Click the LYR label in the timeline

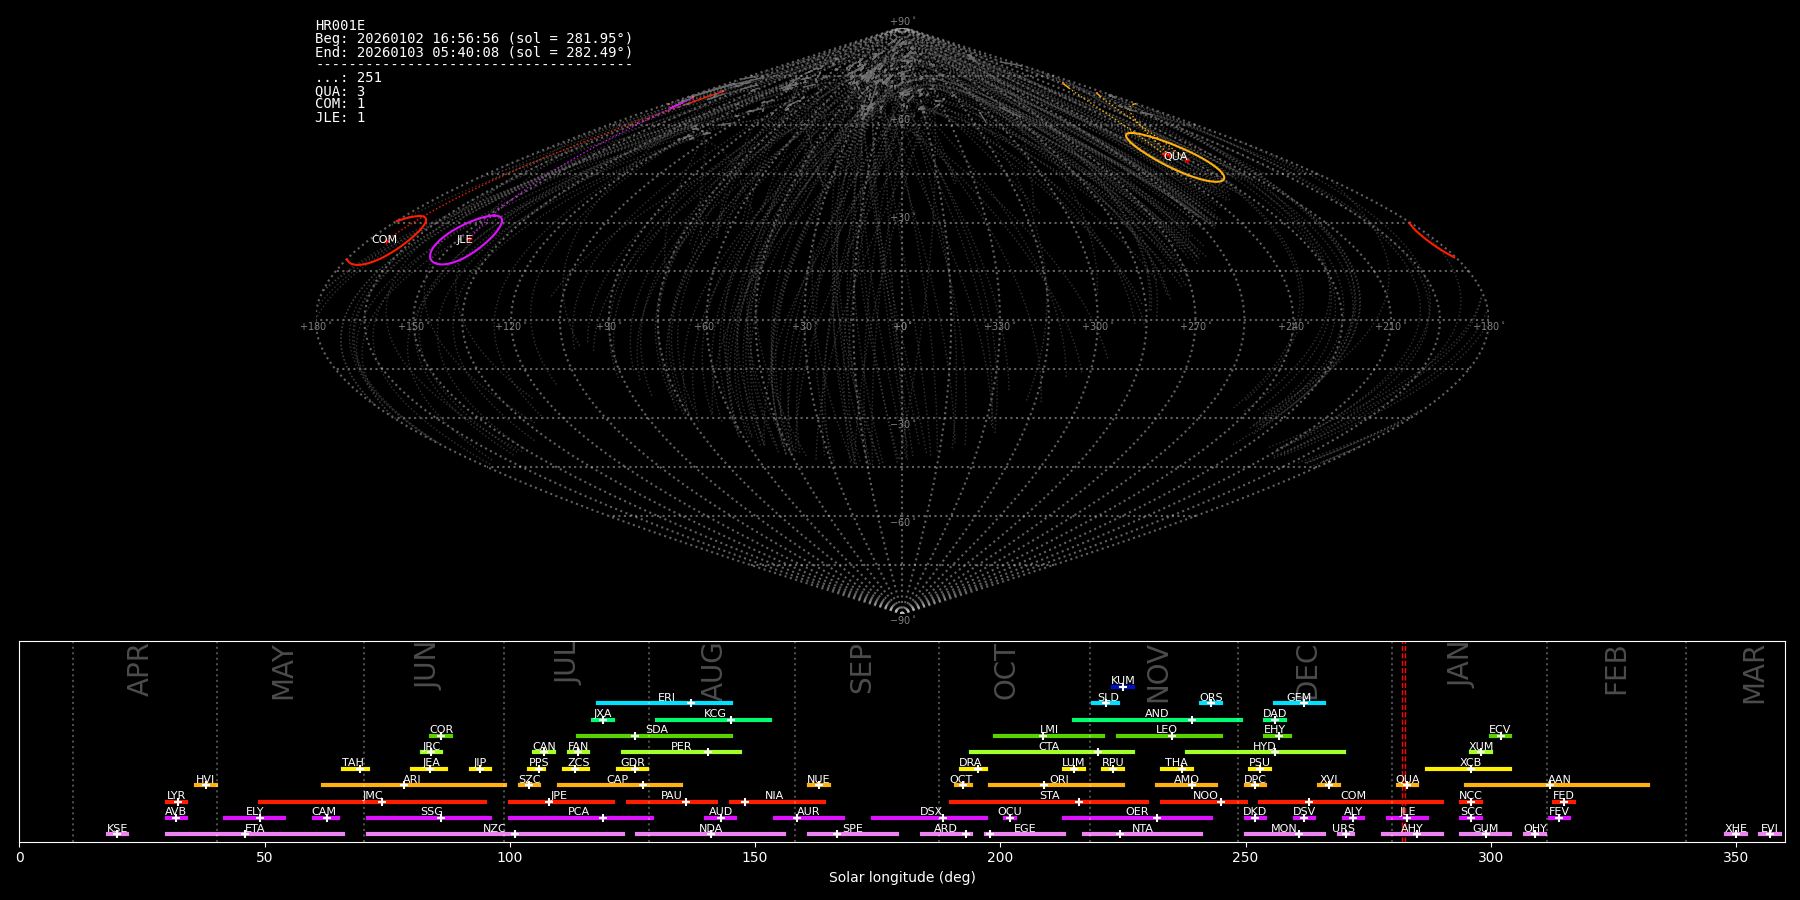tap(176, 796)
